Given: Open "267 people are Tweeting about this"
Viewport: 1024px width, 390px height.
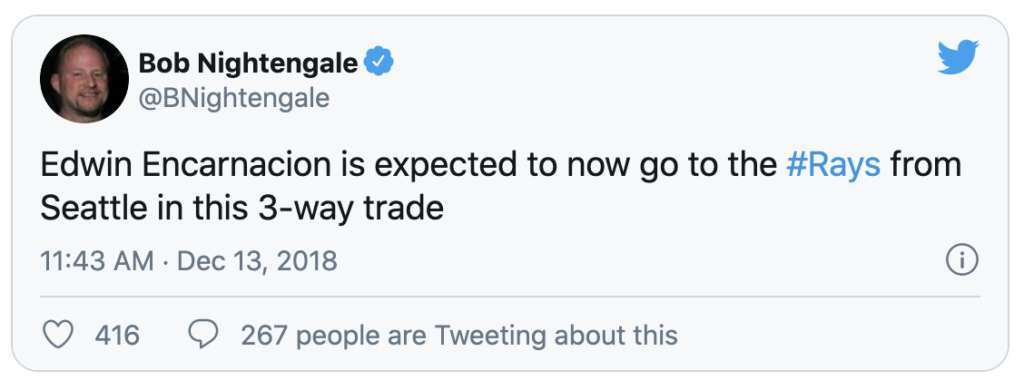Looking at the screenshot, I should click(x=459, y=335).
